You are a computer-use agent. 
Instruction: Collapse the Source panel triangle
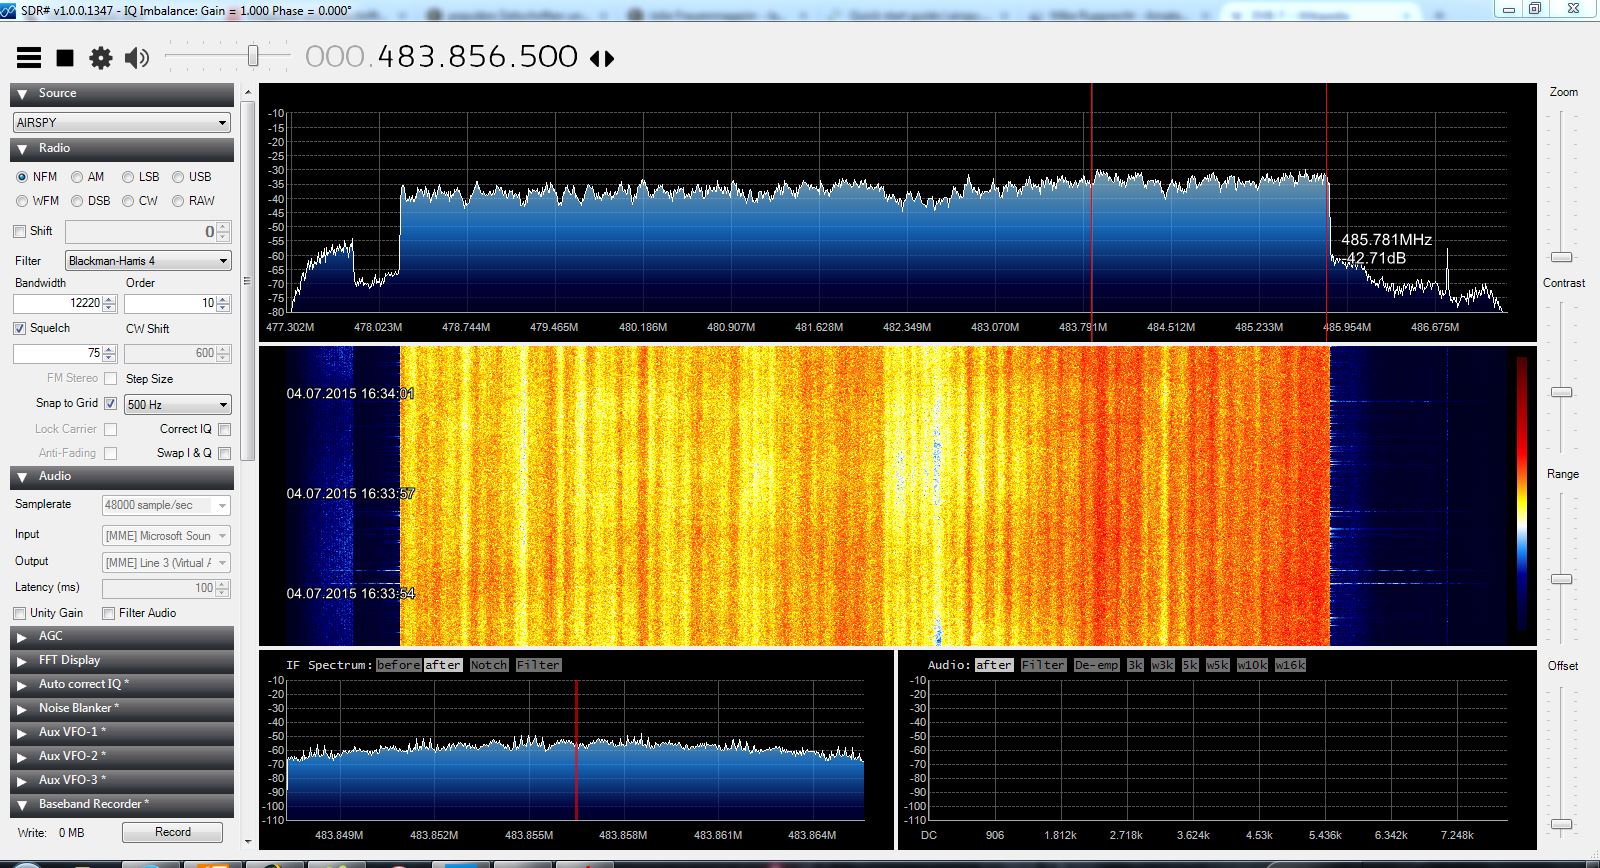(22, 94)
